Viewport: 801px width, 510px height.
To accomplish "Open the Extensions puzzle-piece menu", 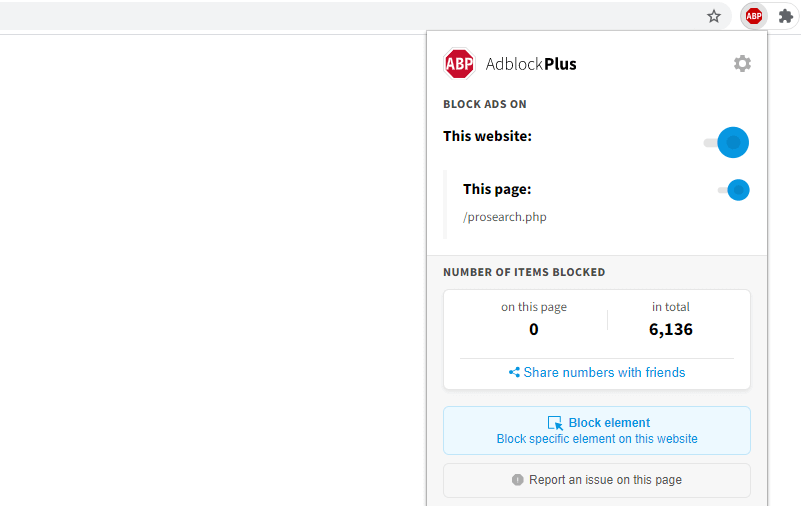I will (785, 16).
